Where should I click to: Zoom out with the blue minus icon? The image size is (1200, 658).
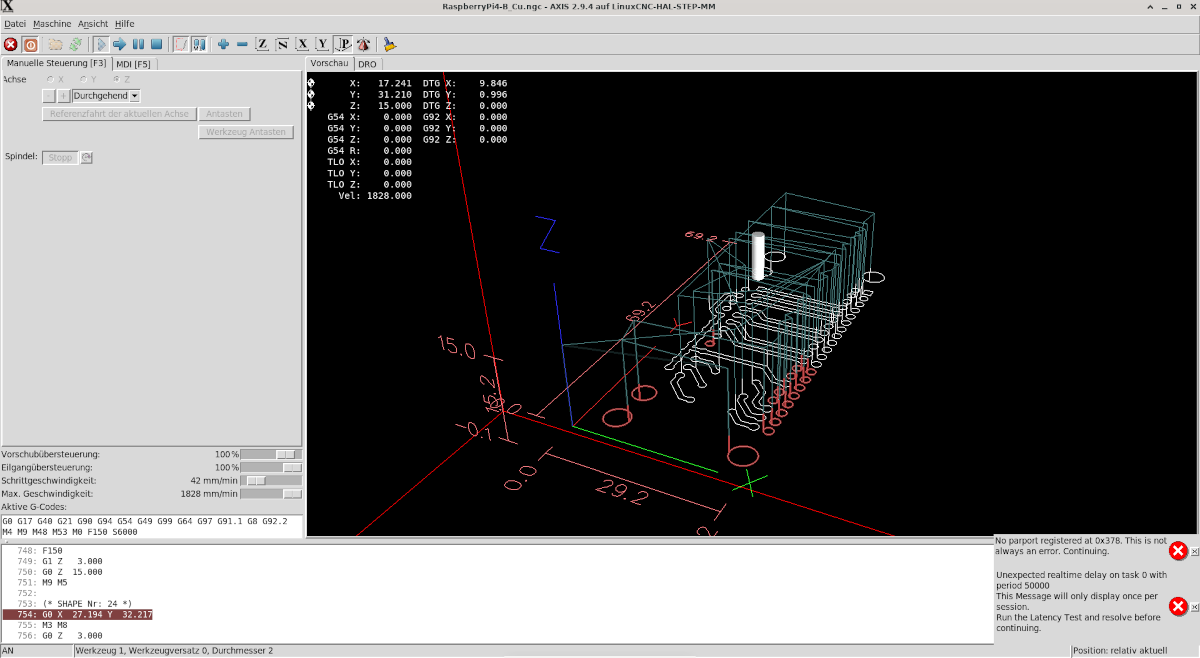[x=243, y=44]
